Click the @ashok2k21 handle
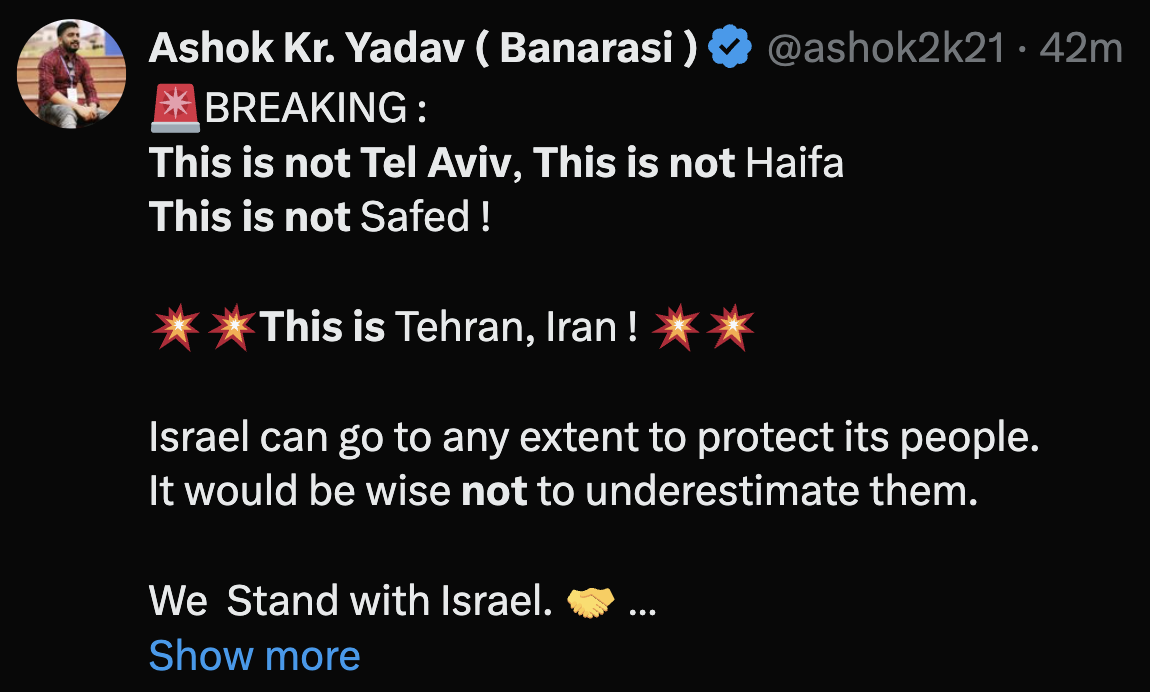This screenshot has width=1150, height=692. click(x=885, y=48)
